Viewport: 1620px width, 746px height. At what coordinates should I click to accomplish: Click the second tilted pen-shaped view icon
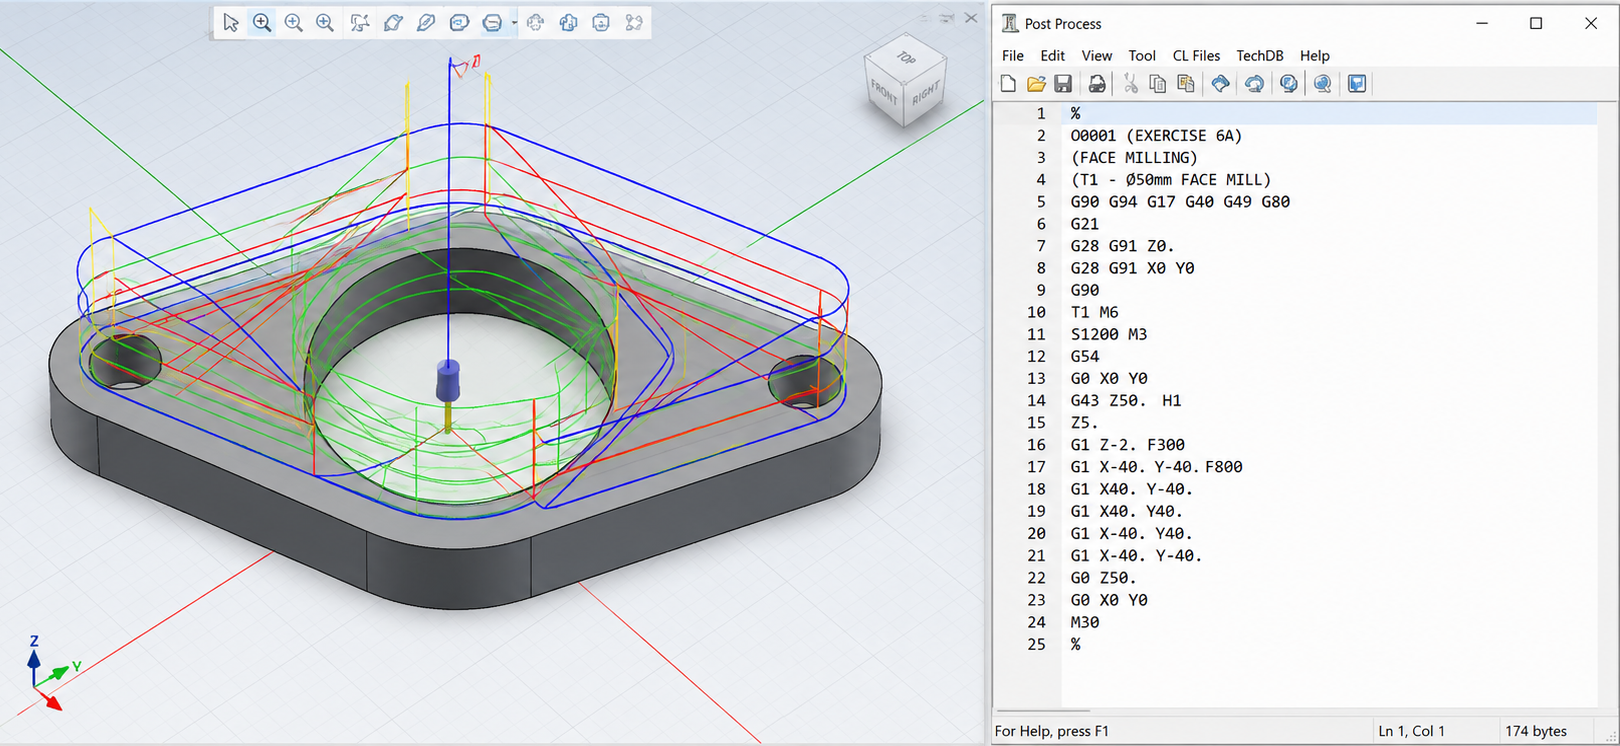tap(426, 22)
